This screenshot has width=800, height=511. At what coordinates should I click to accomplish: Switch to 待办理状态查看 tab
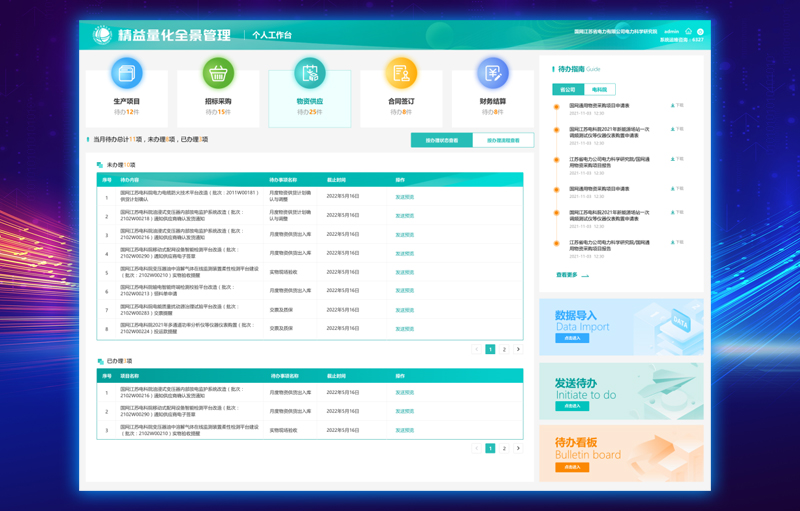point(442,141)
